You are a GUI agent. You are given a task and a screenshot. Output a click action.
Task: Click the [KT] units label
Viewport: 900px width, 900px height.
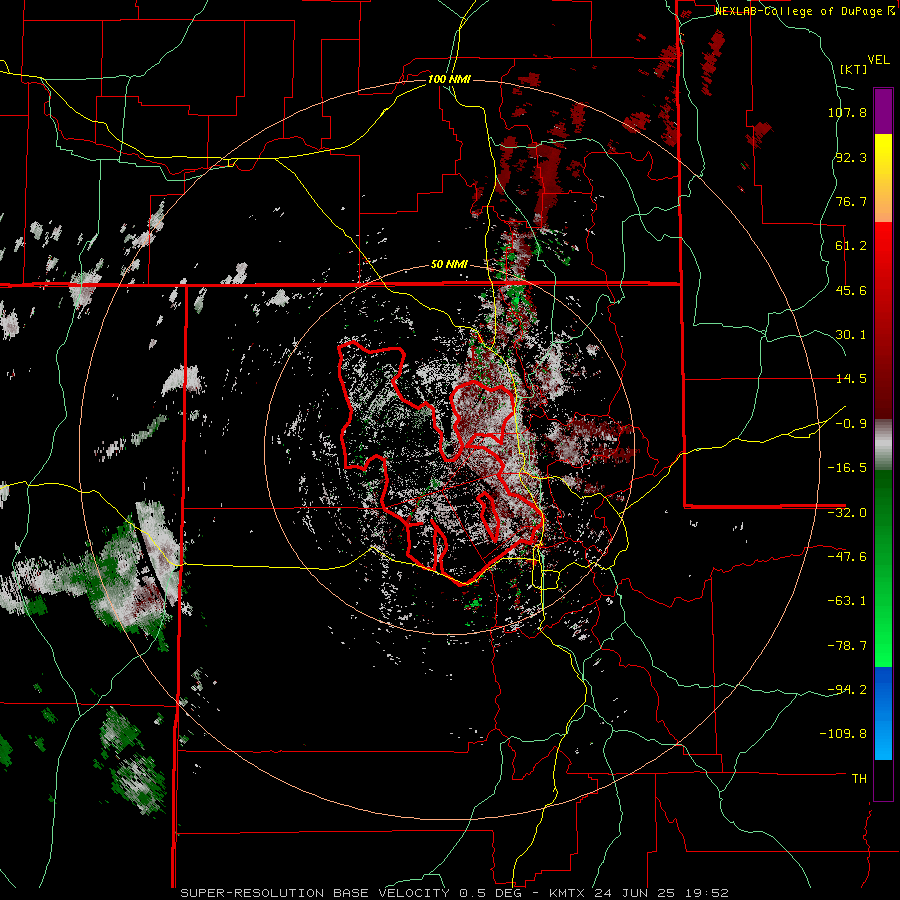(x=854, y=69)
